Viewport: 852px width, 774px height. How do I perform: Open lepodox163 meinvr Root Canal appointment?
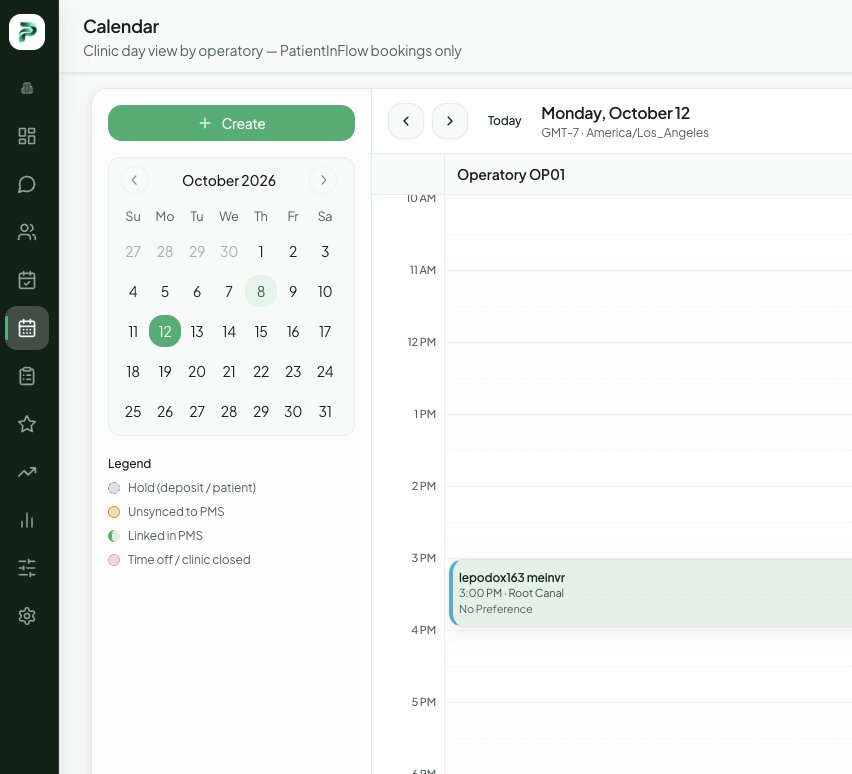(x=650, y=593)
